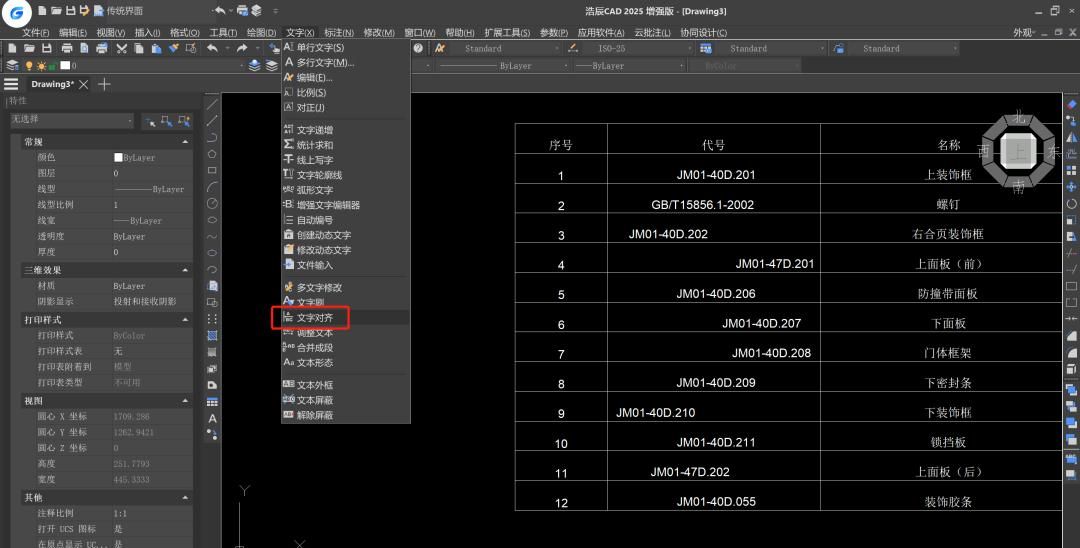Collapse the 常规 section in Properties
Viewport: 1080px width, 548px height.
pyautogui.click(x=185, y=142)
